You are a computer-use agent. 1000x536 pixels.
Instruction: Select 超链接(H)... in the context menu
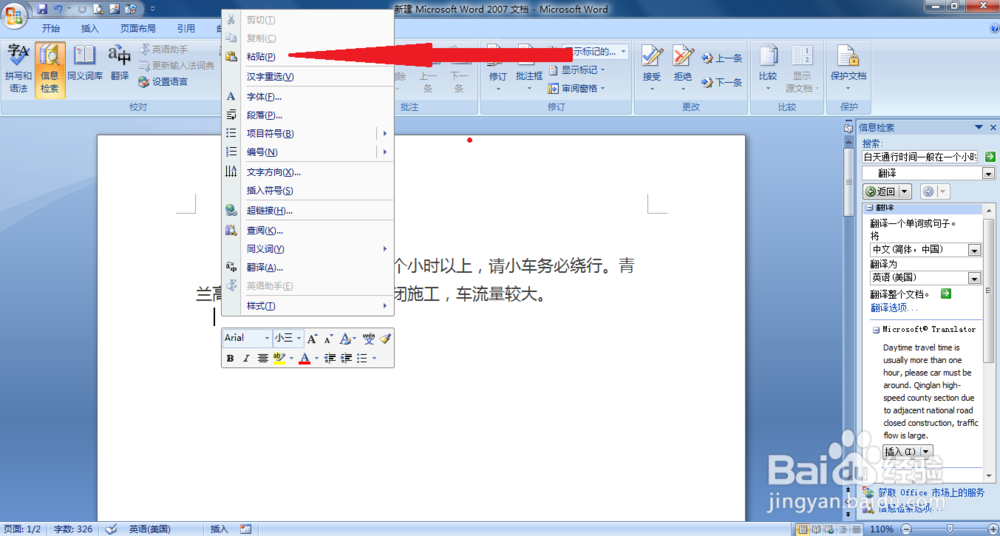click(x=307, y=211)
